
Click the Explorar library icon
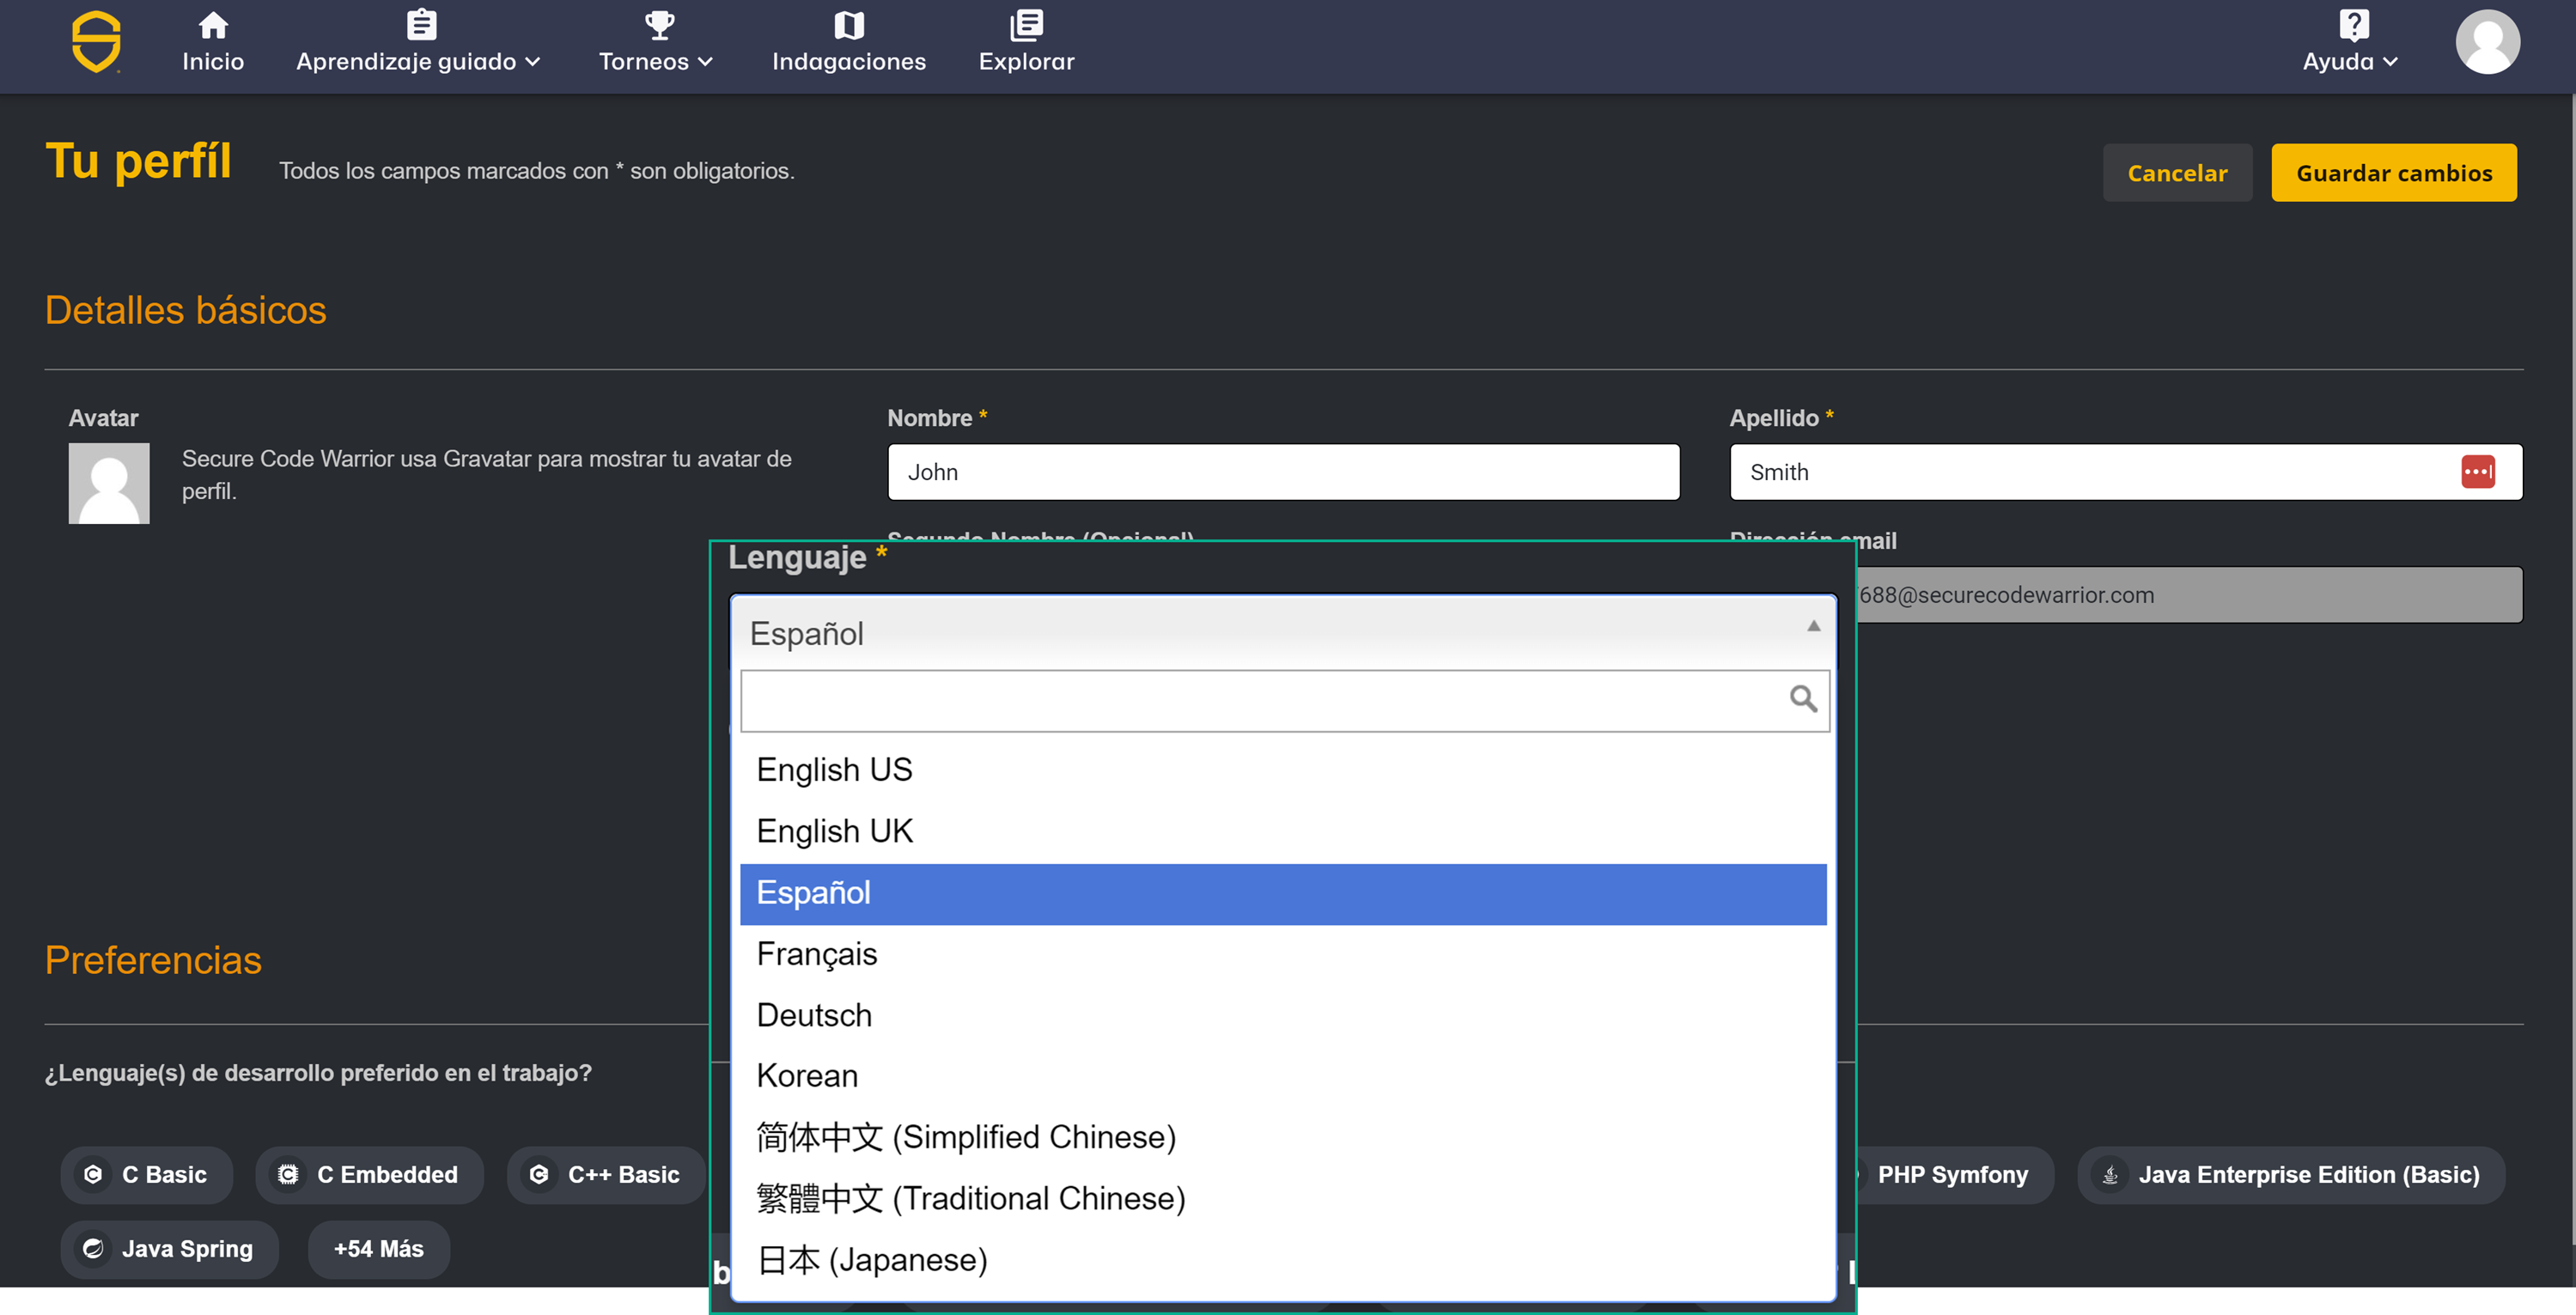click(x=1026, y=25)
